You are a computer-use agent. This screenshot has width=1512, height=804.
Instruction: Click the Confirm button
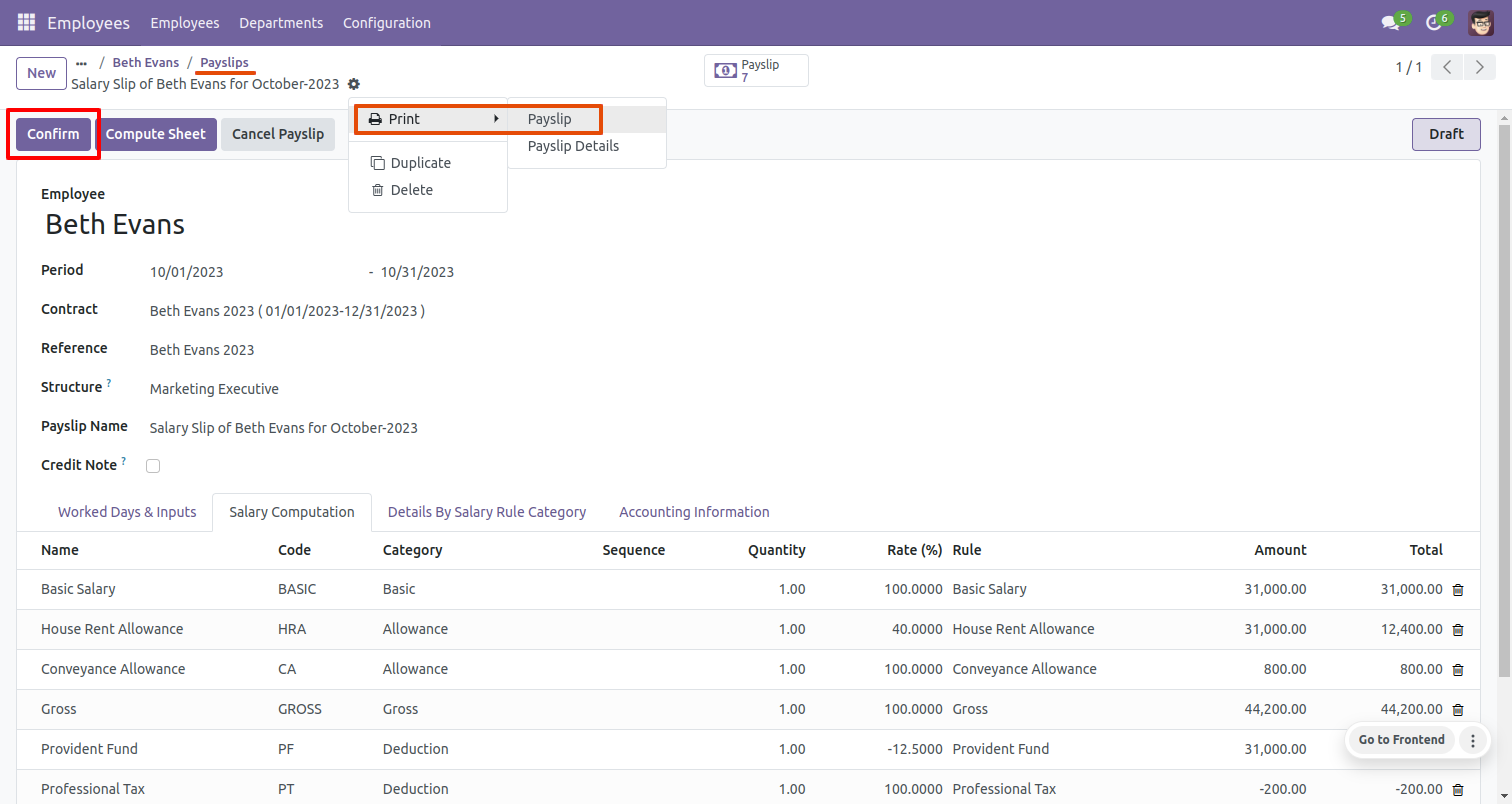53,134
